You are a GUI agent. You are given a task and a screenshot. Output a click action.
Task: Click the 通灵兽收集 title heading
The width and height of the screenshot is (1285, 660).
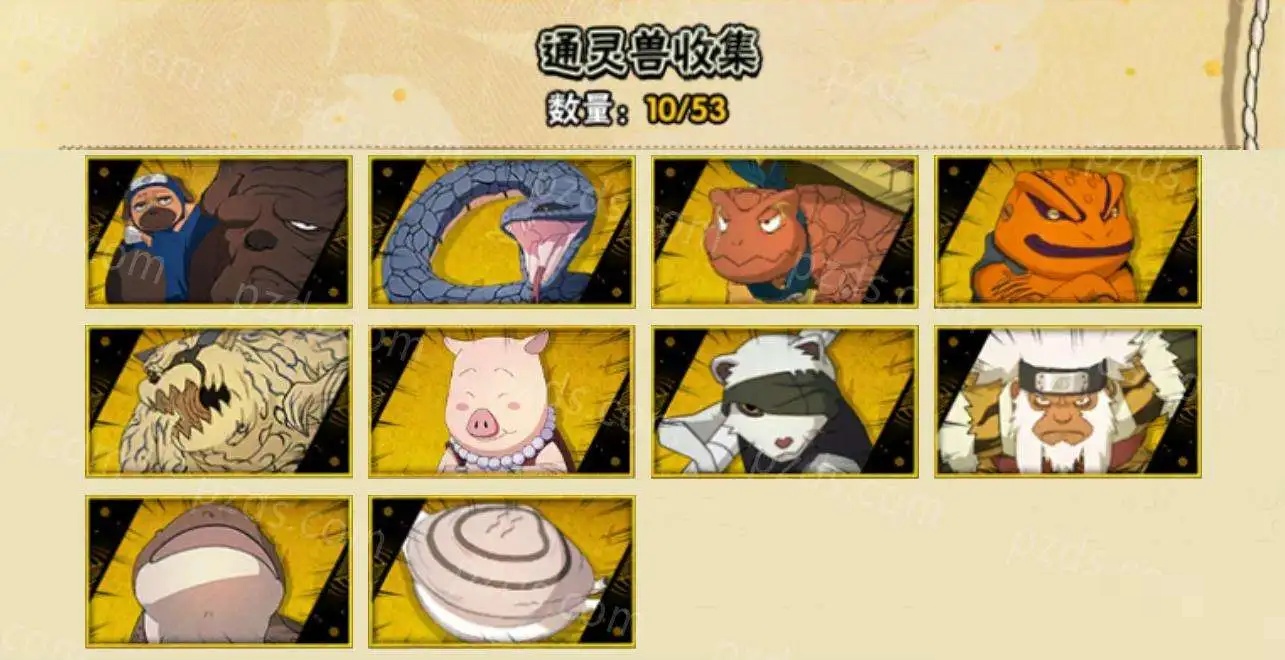click(x=647, y=53)
